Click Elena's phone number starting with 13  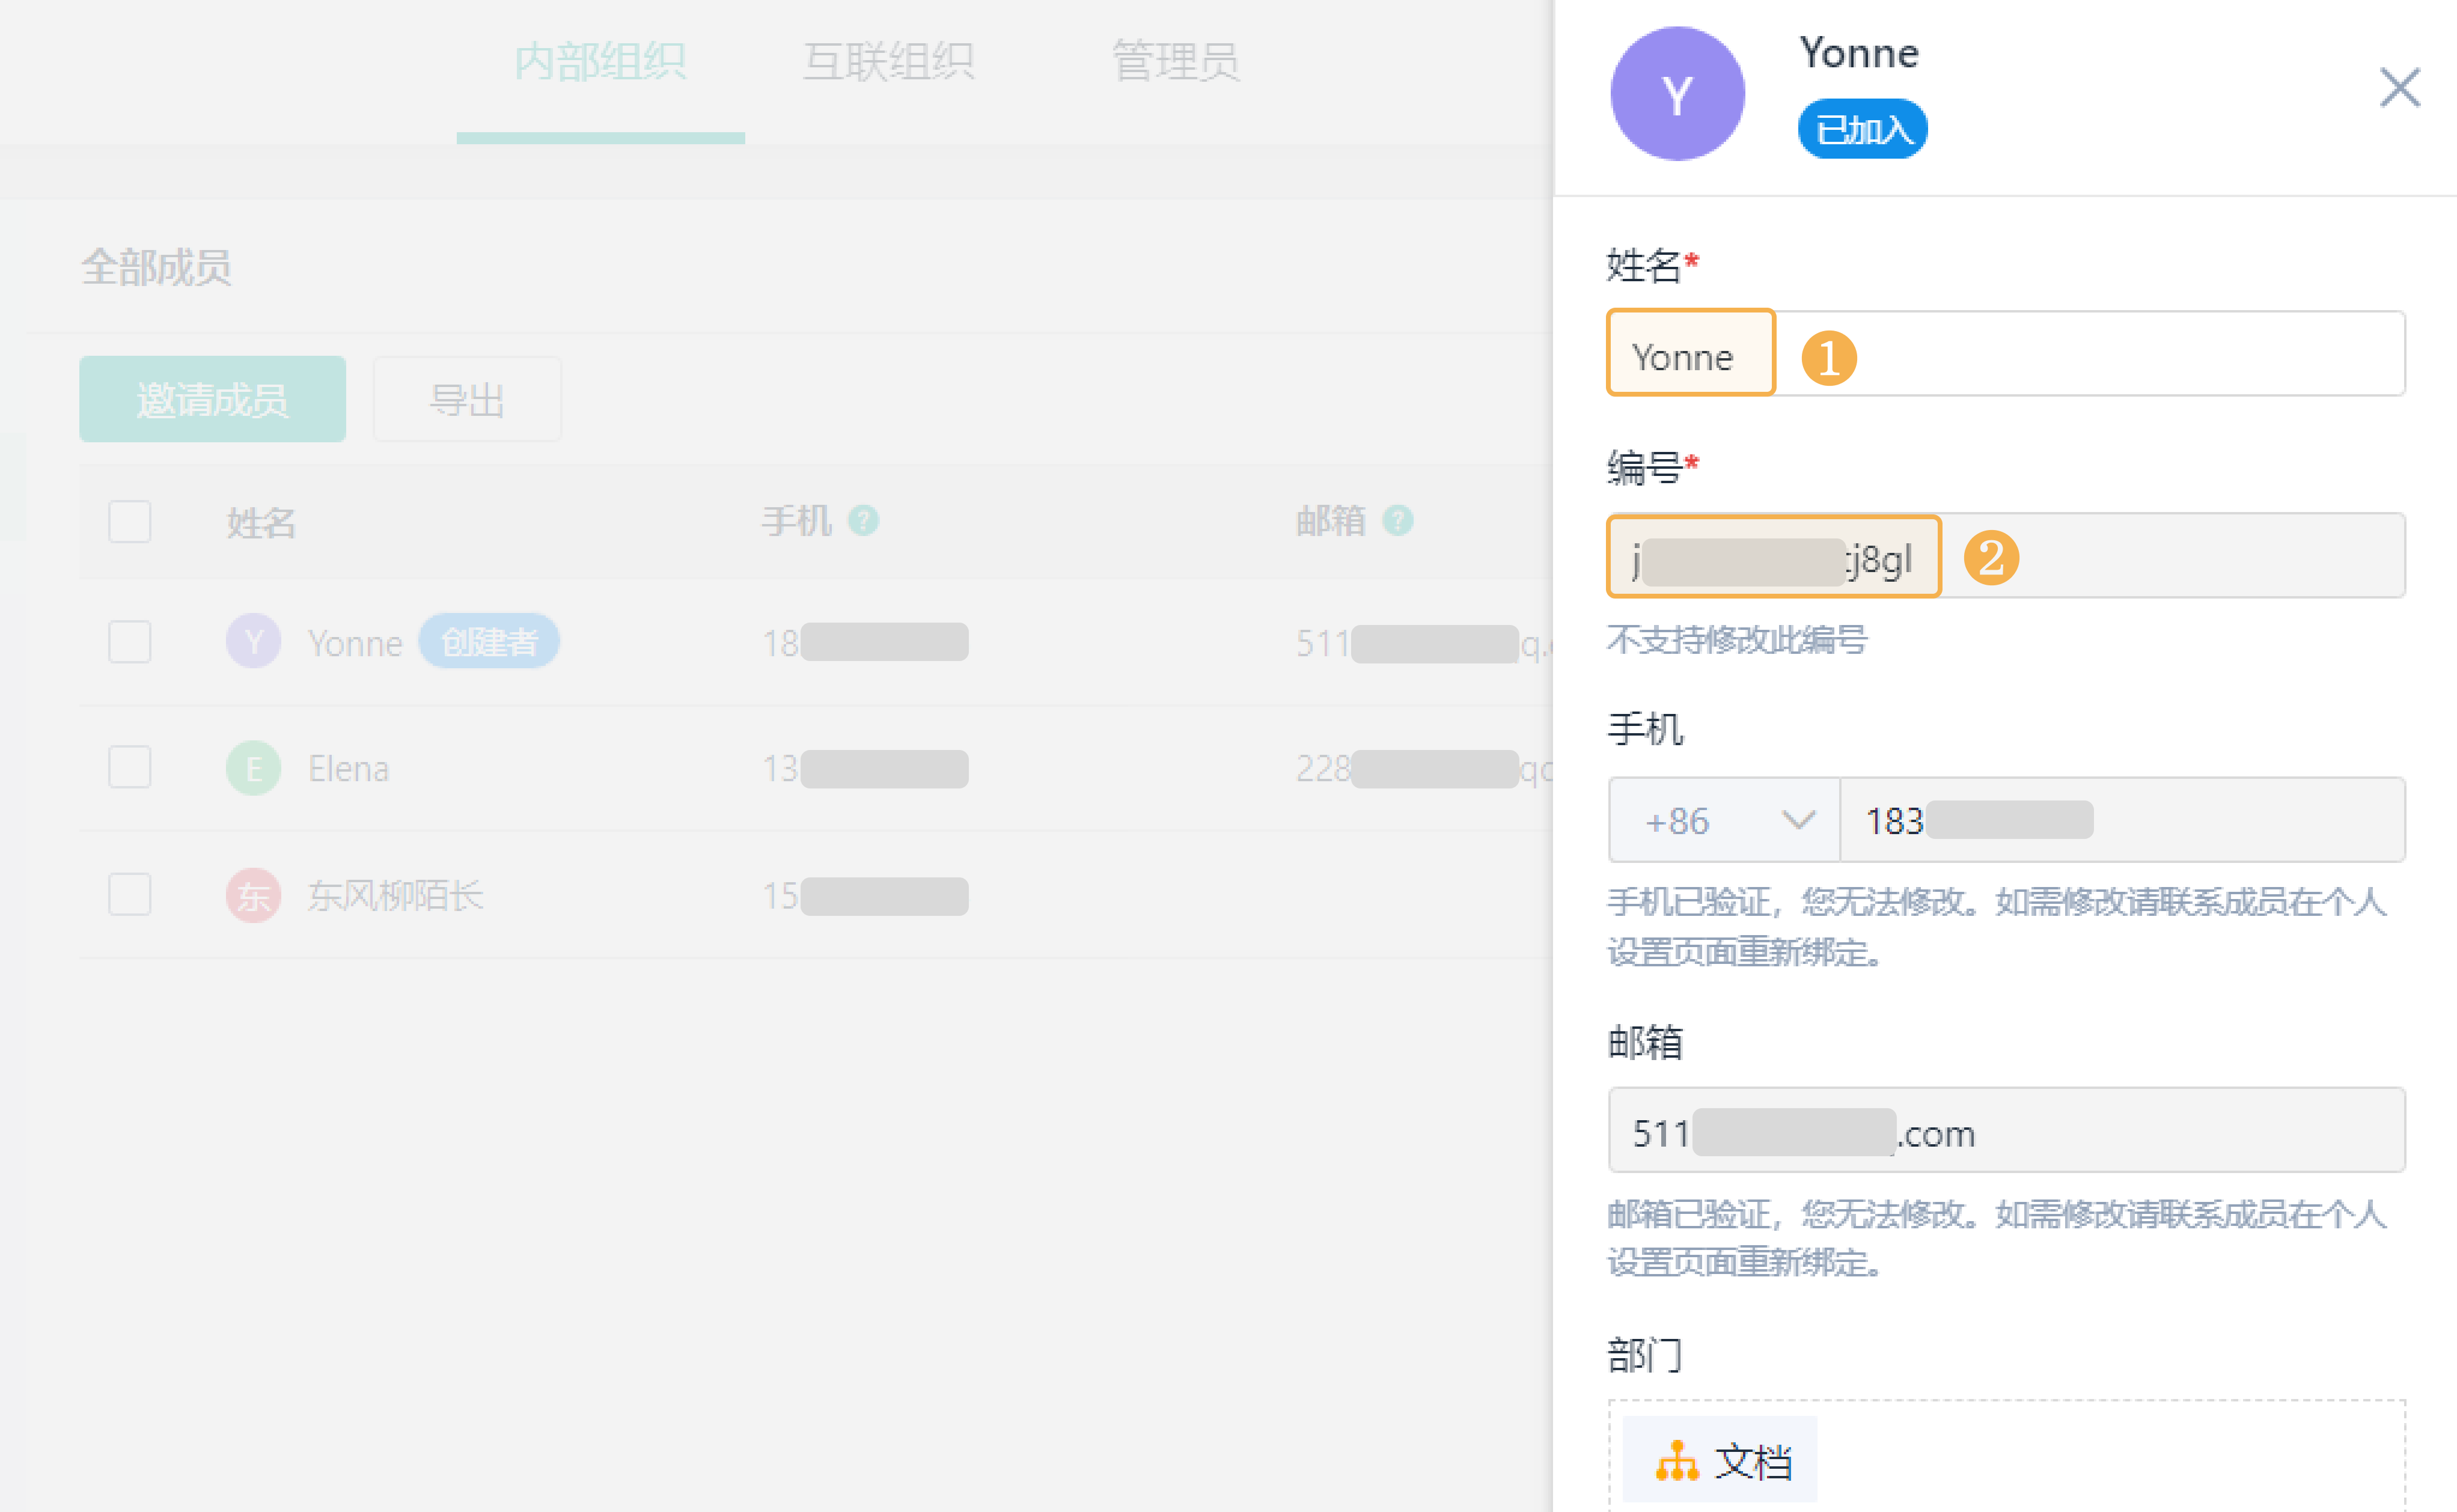[x=865, y=768]
